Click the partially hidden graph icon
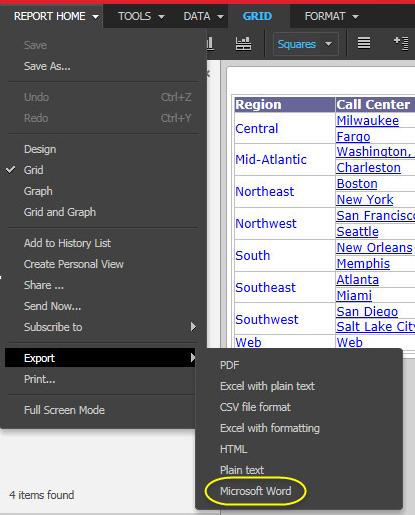The width and height of the screenshot is (415, 515). tap(210, 44)
